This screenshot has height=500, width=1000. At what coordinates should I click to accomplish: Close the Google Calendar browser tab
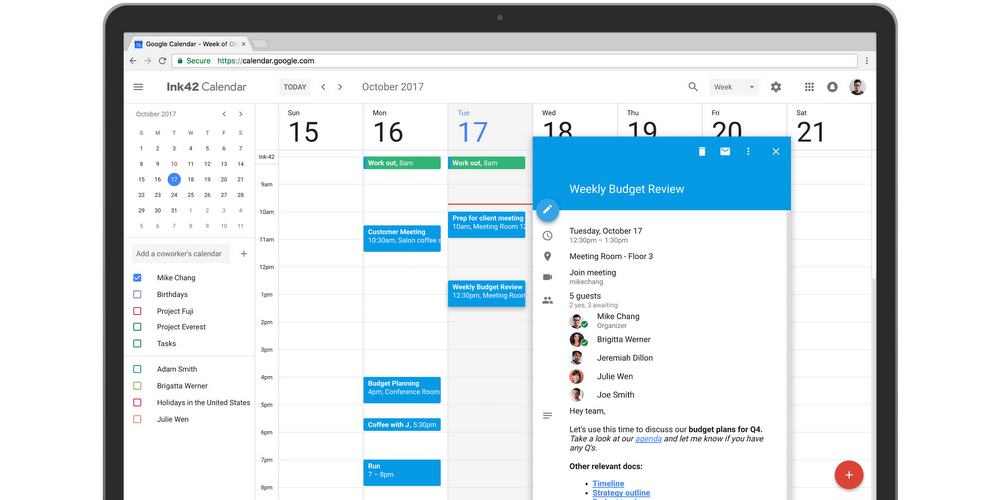(x=243, y=44)
